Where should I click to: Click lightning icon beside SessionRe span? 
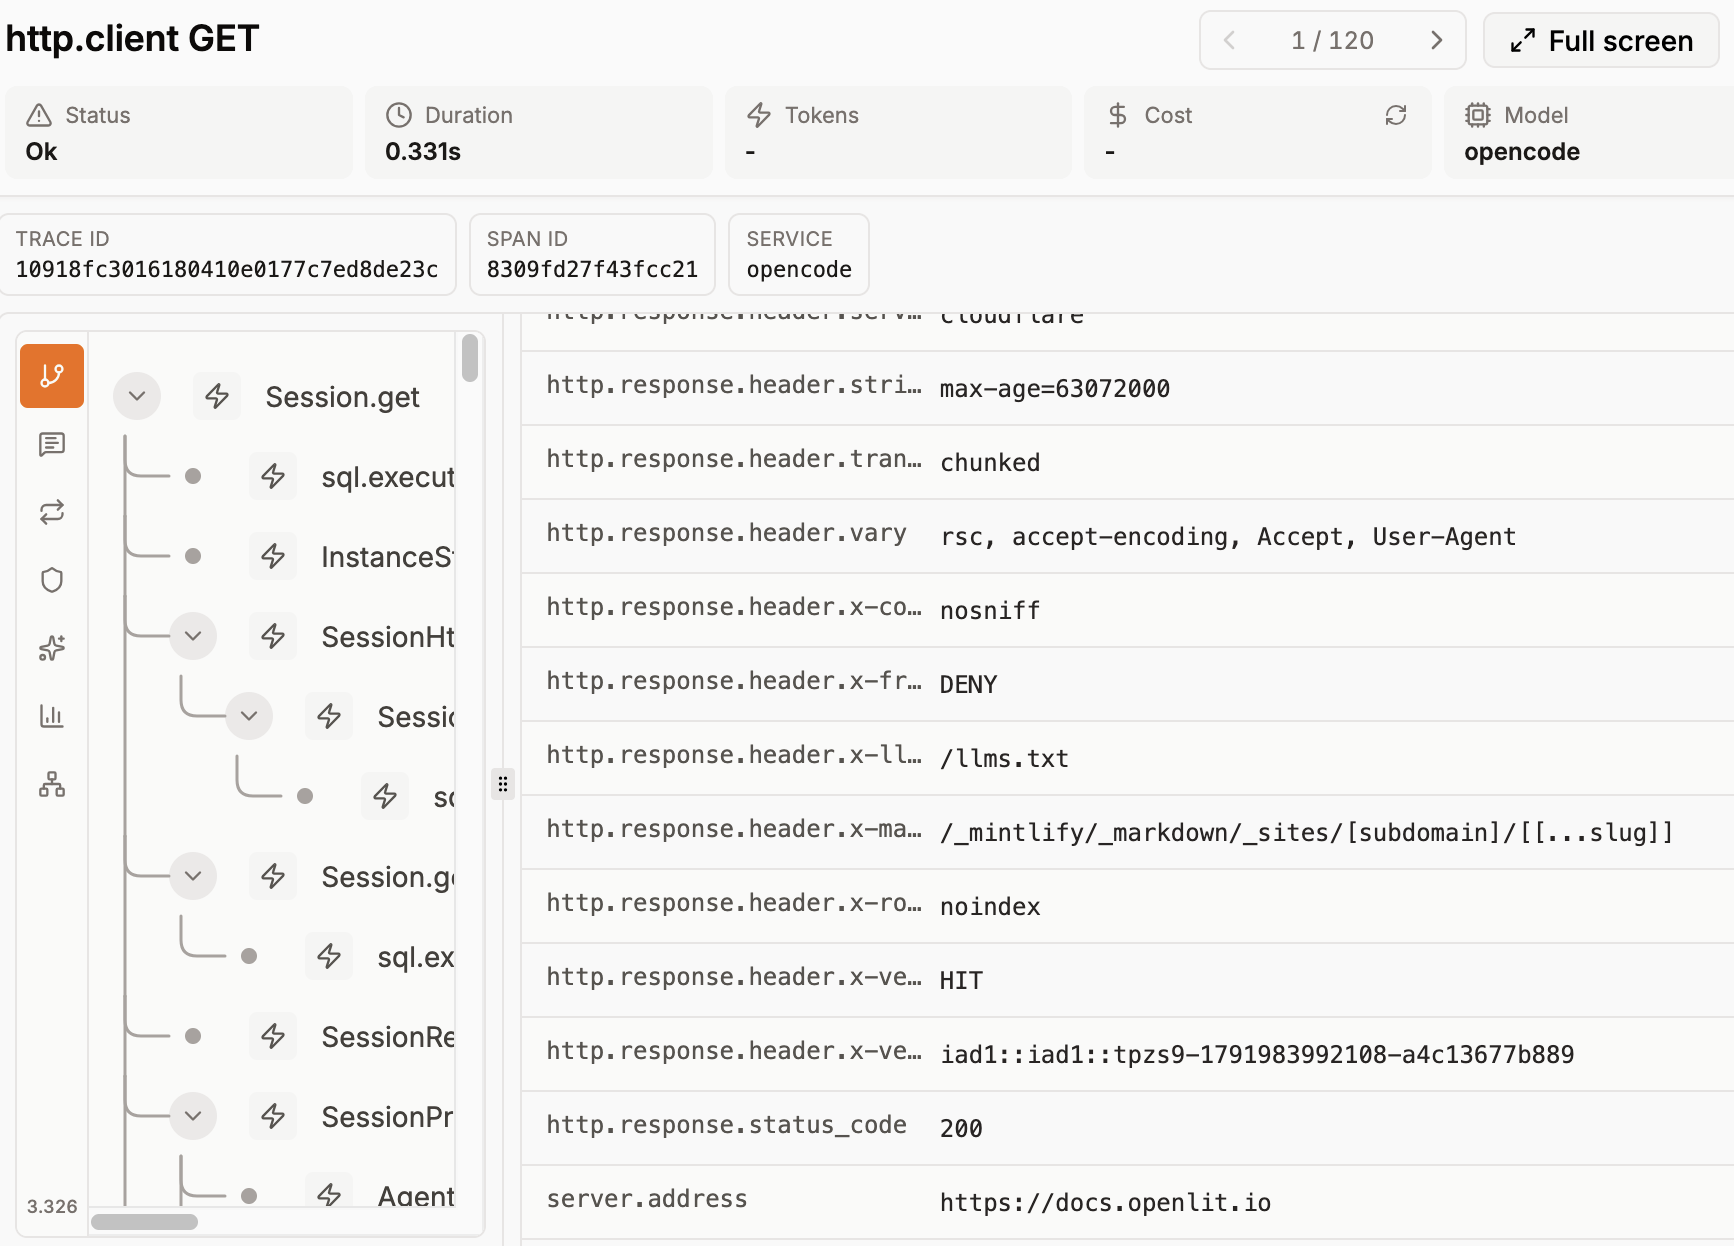click(x=273, y=1037)
